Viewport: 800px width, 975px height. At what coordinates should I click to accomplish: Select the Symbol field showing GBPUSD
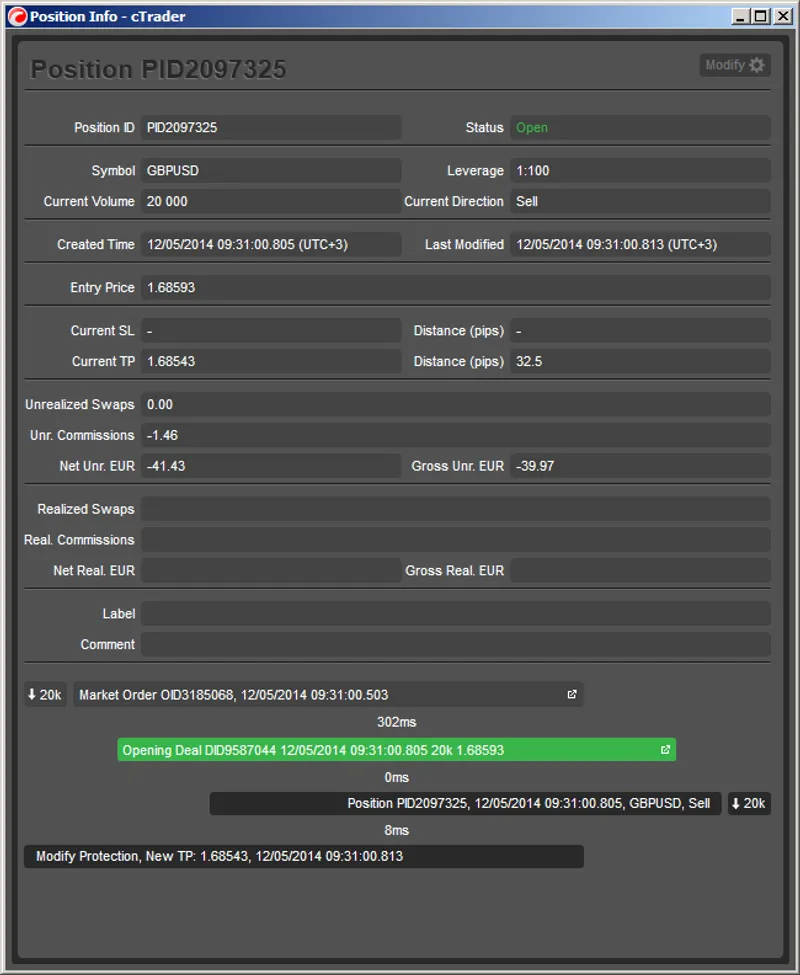[x=270, y=170]
